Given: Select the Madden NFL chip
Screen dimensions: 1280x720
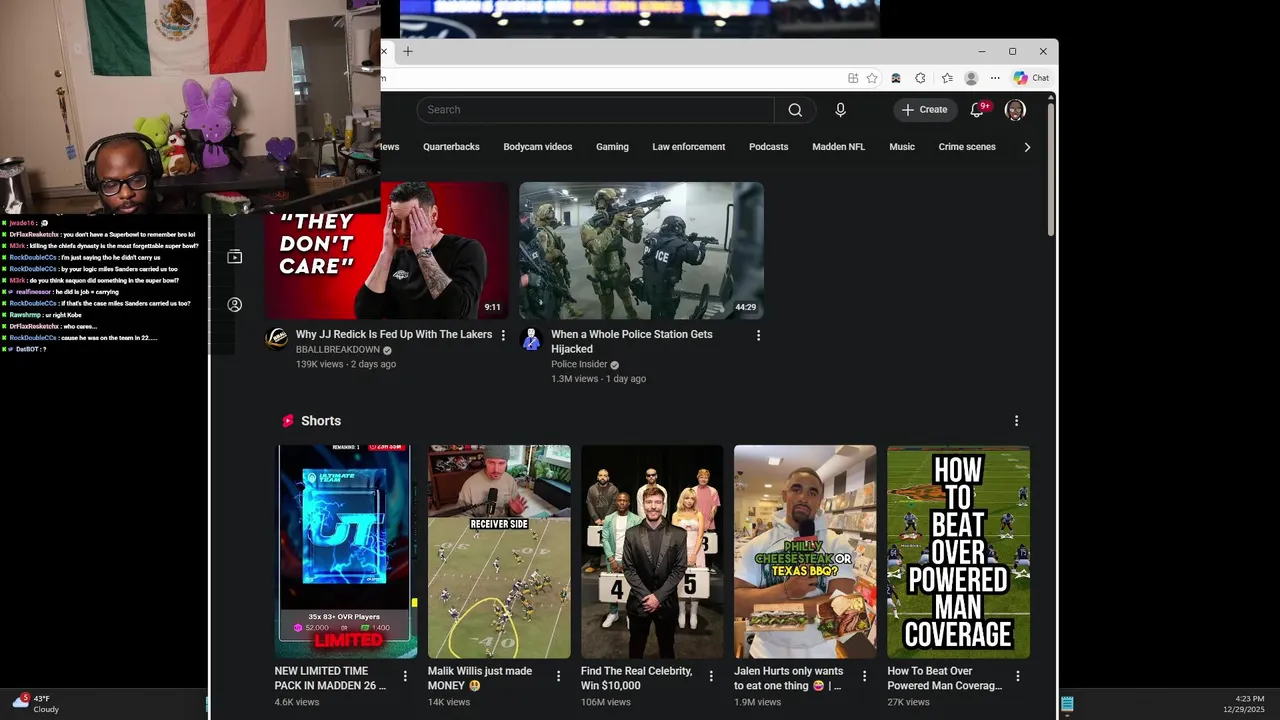Looking at the screenshot, I should click(x=839, y=147).
